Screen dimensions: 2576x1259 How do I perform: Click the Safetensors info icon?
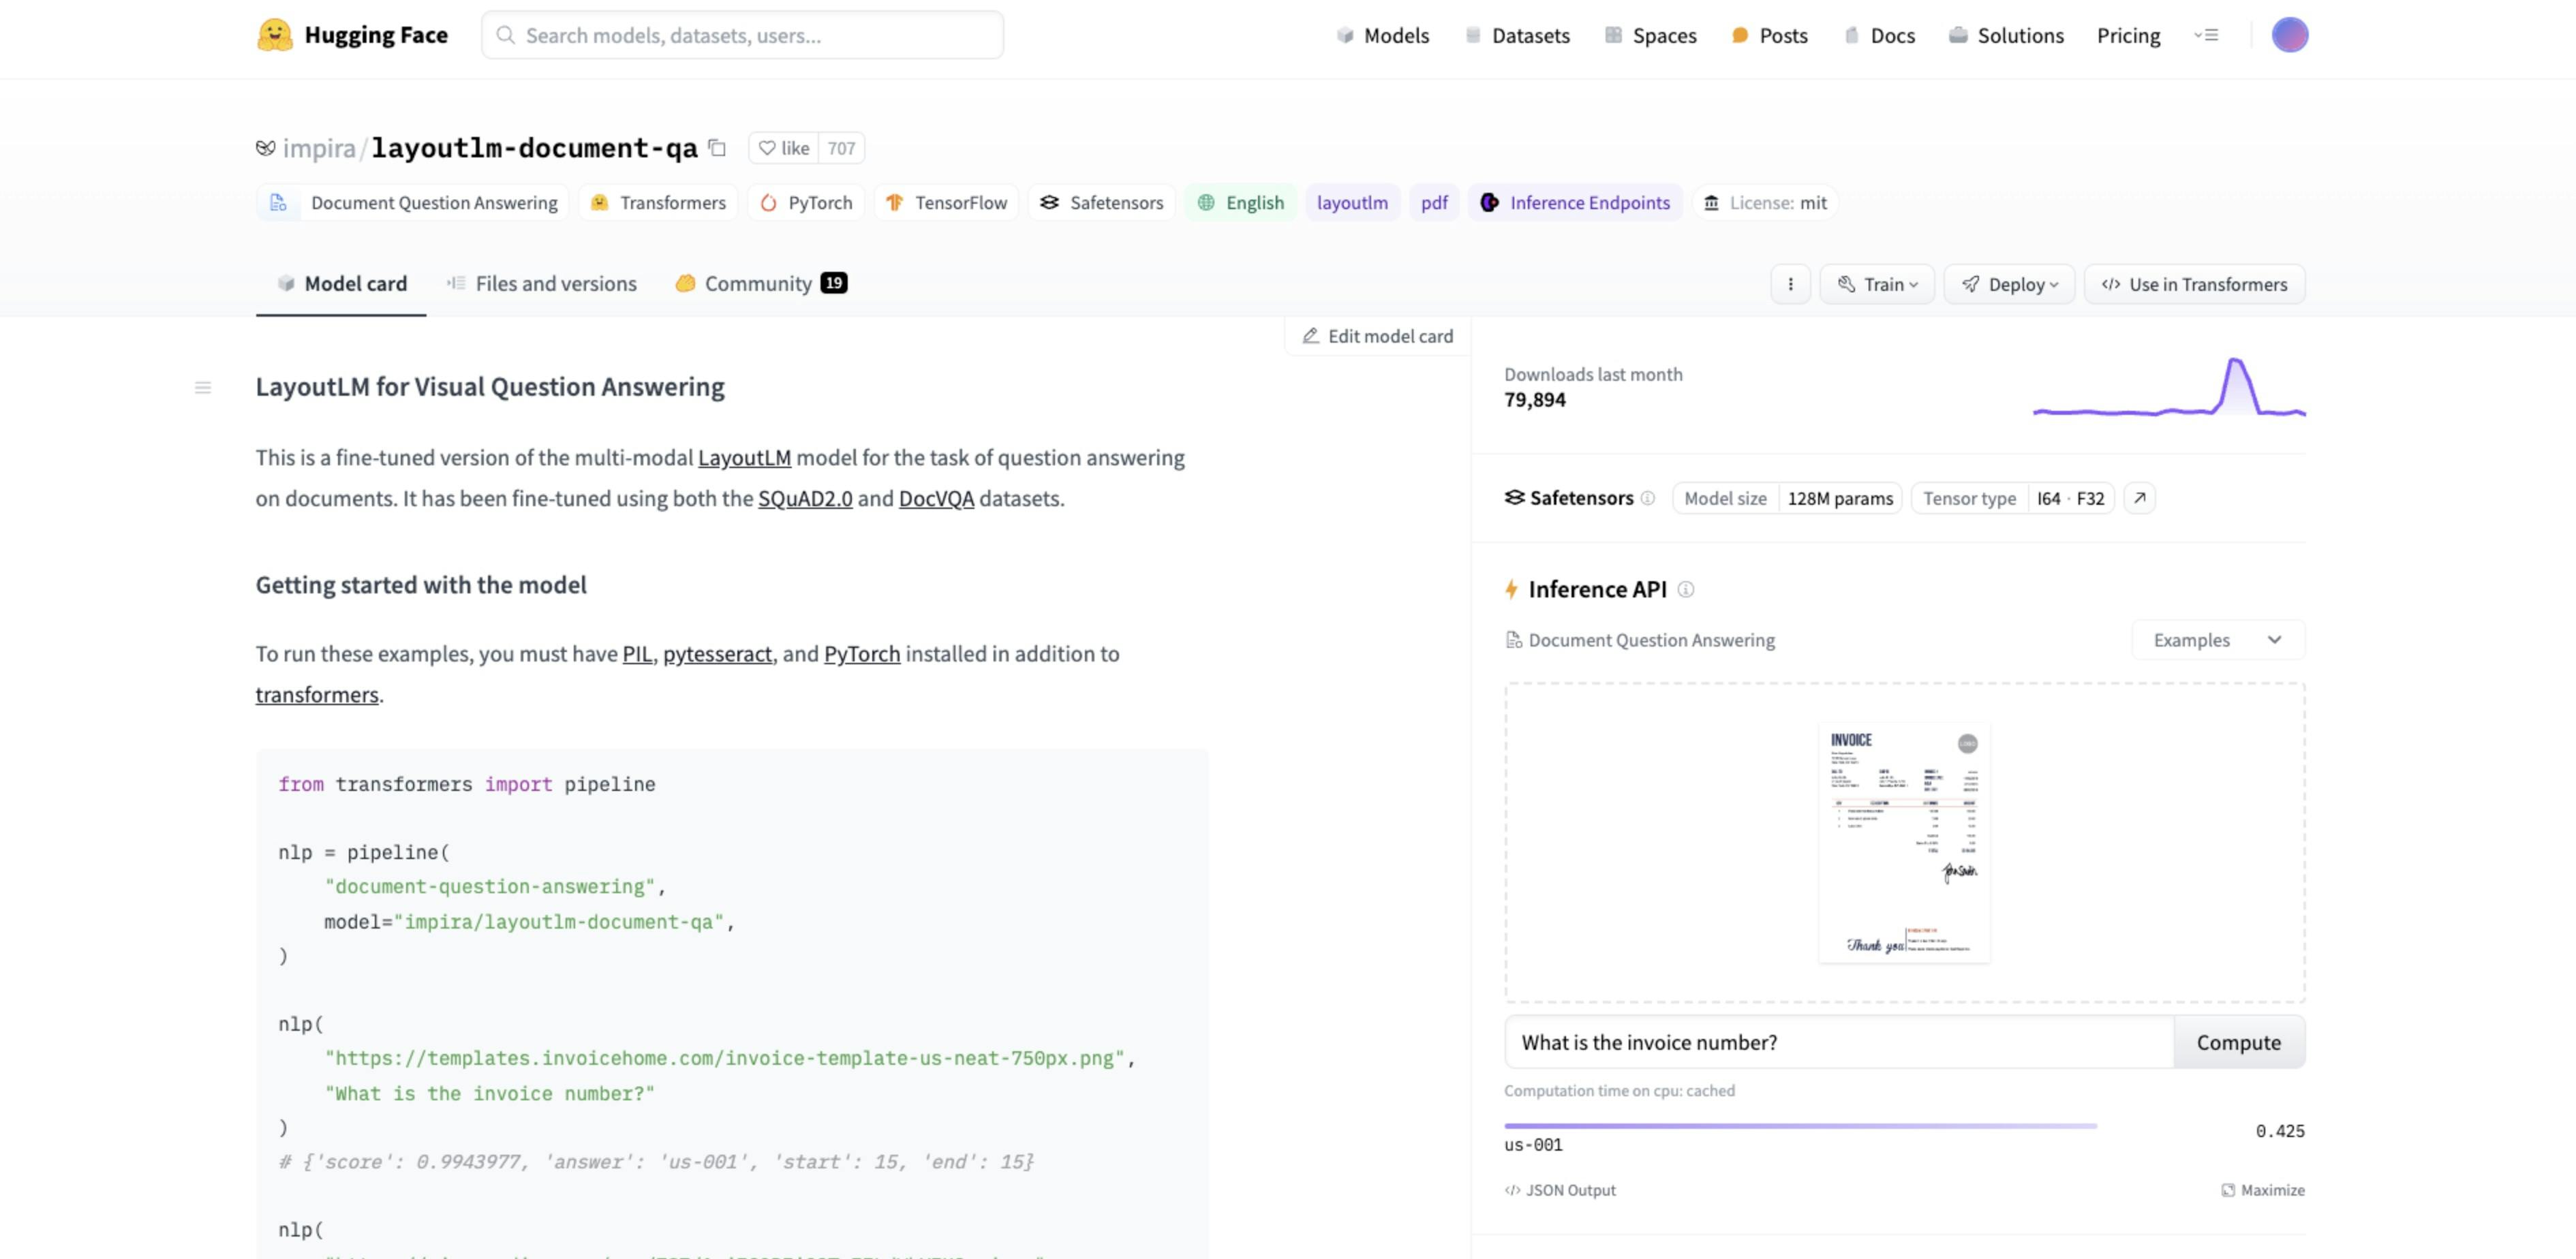click(x=1648, y=498)
